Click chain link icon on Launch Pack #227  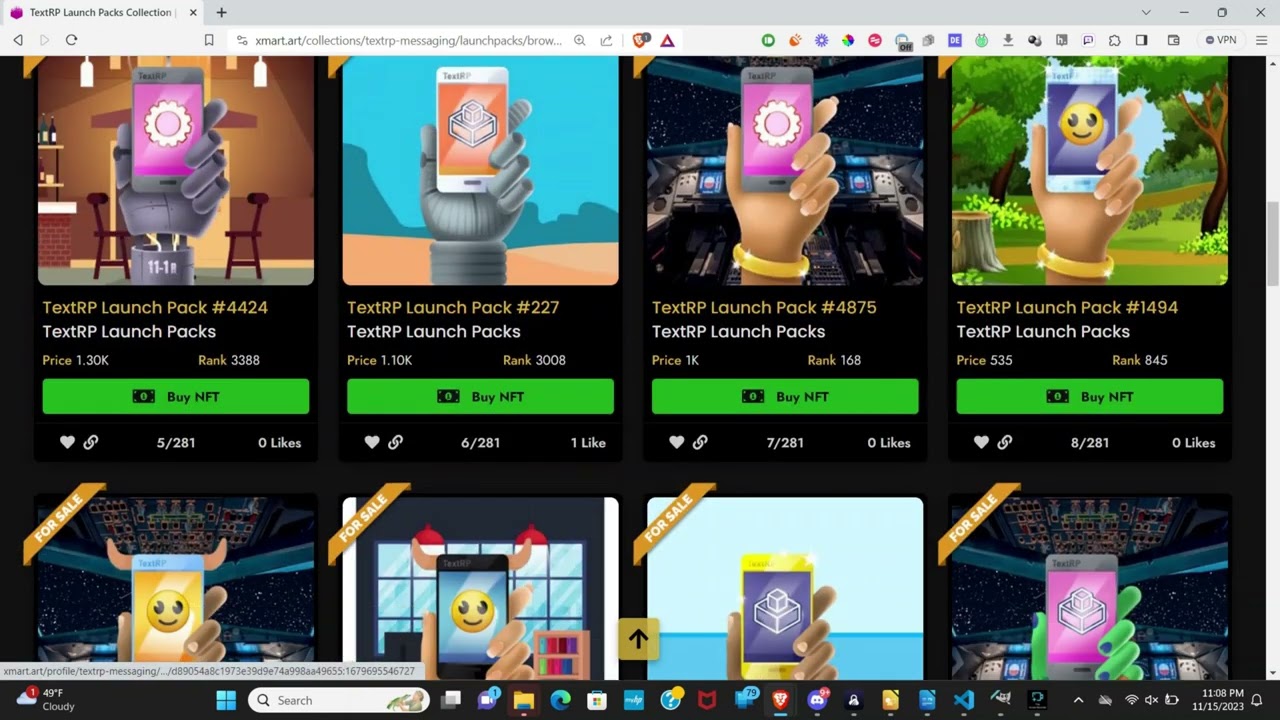(396, 442)
